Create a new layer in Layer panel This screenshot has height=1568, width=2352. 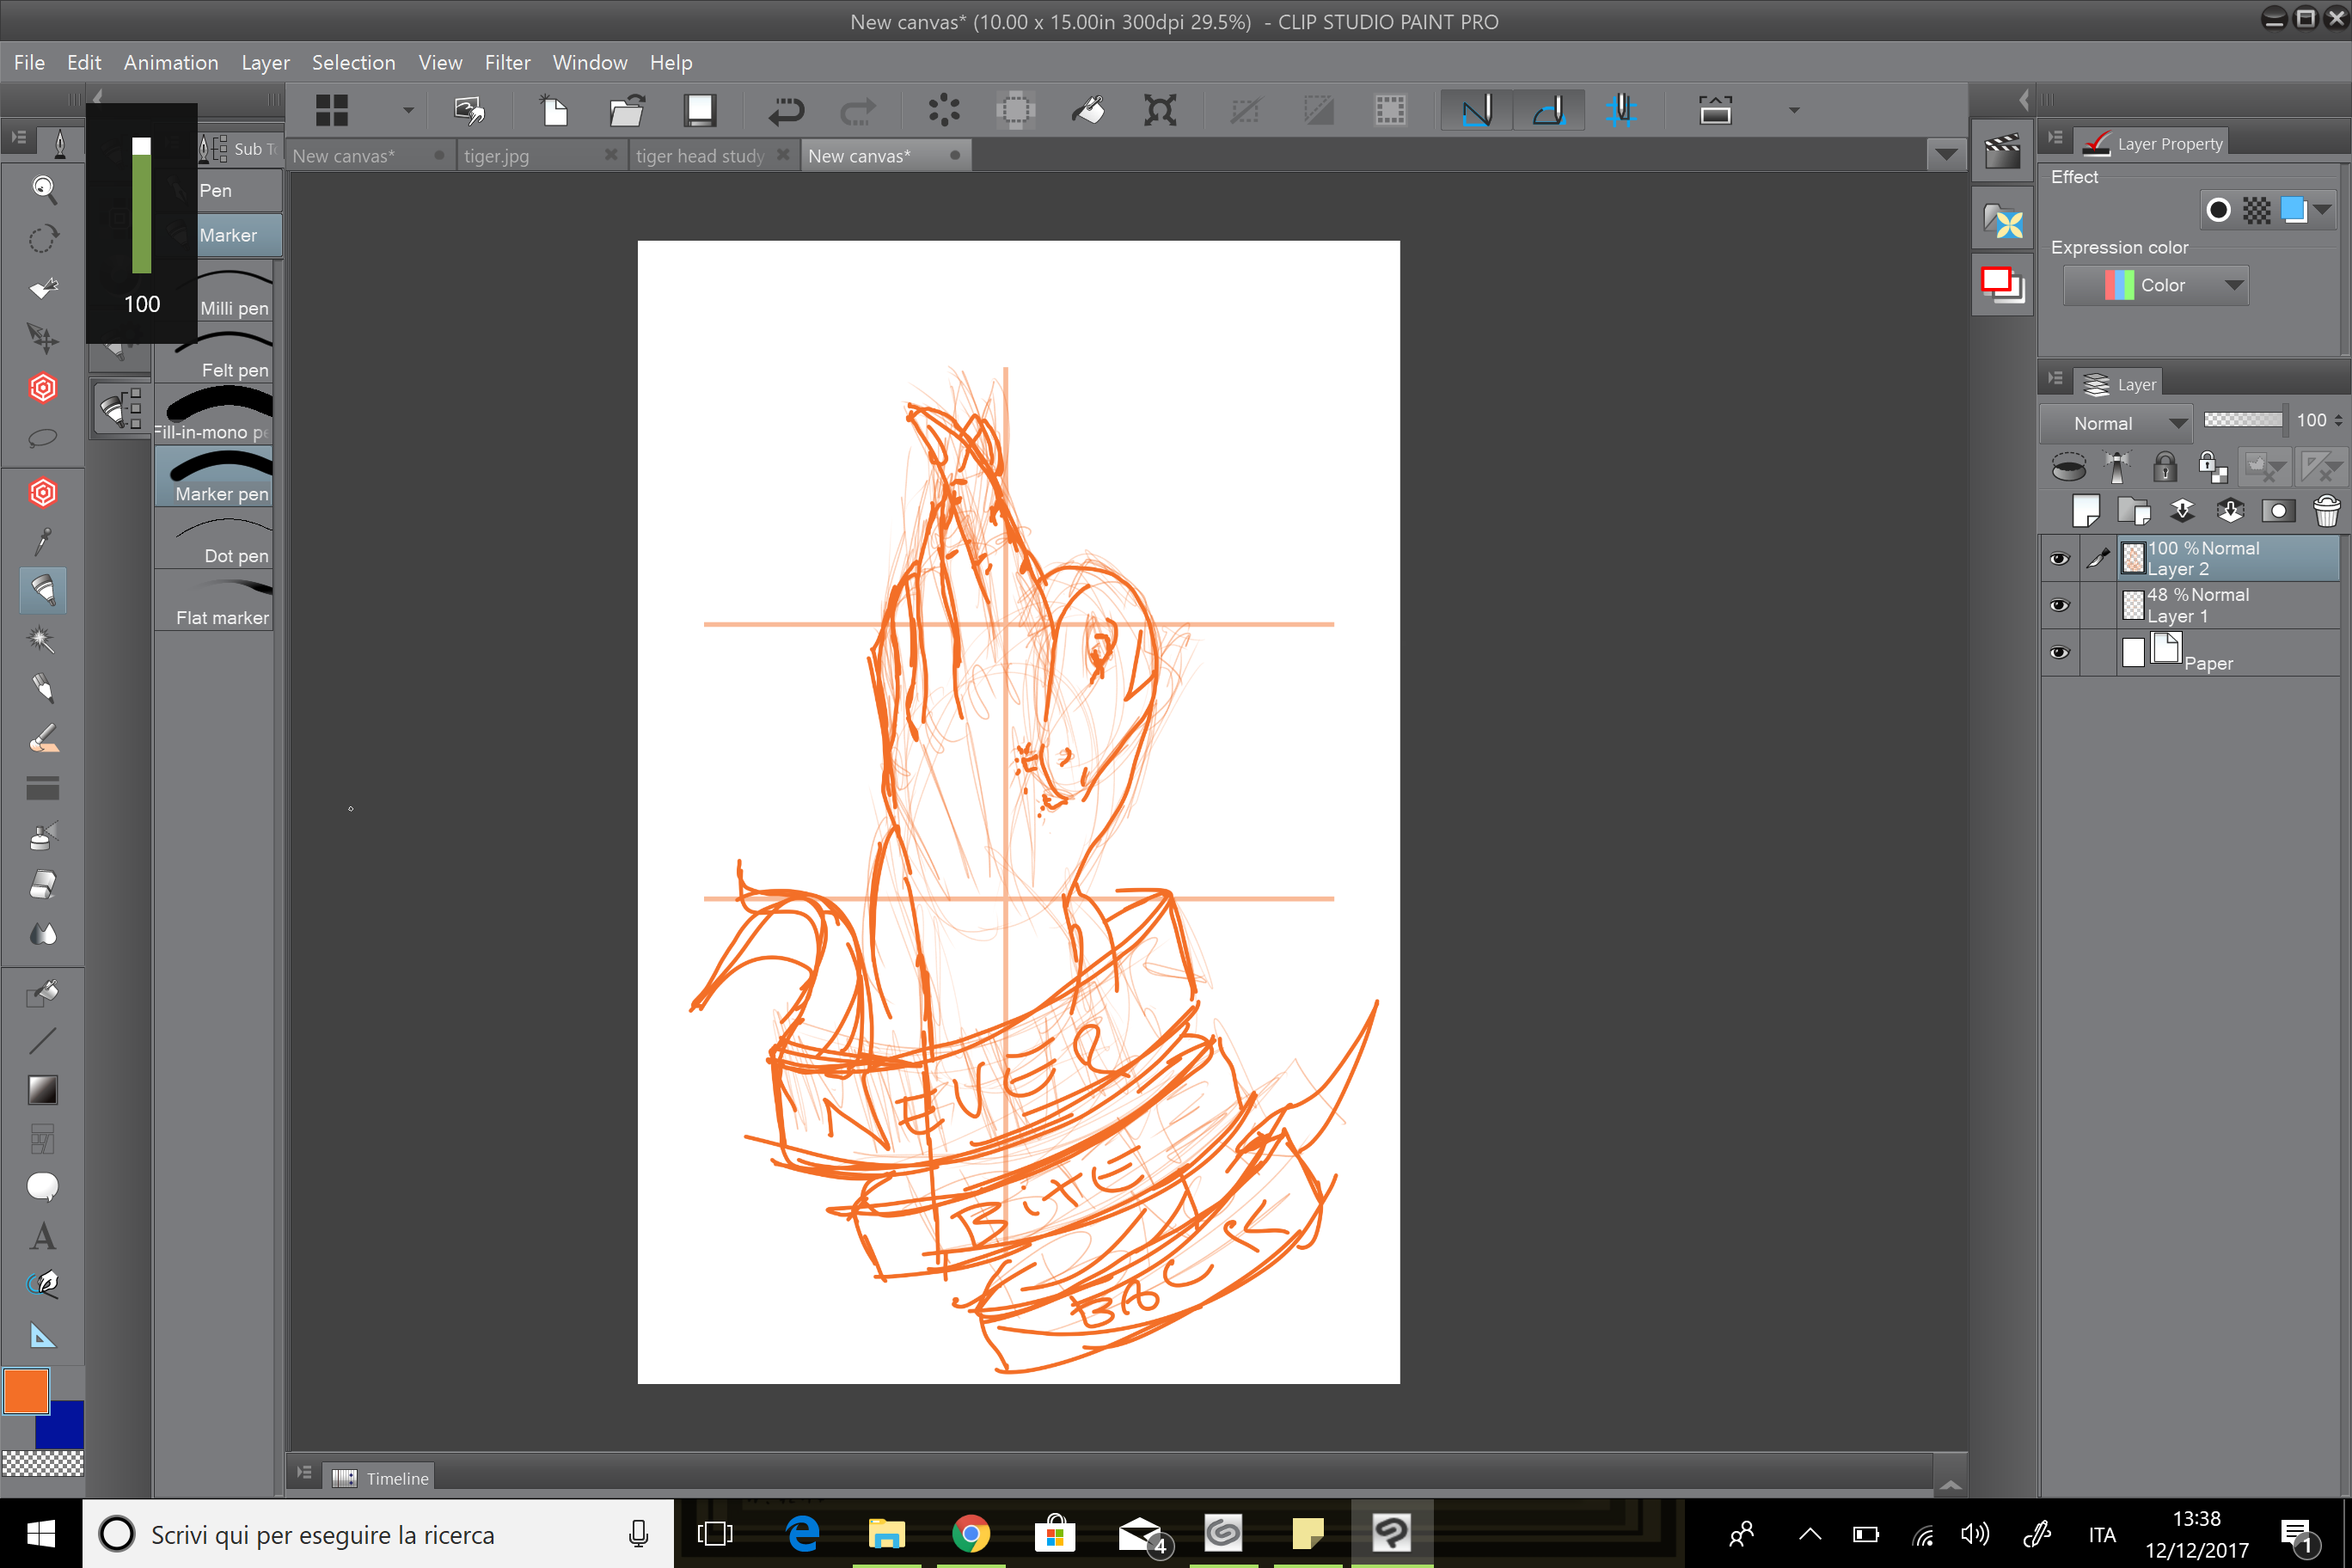click(2088, 511)
